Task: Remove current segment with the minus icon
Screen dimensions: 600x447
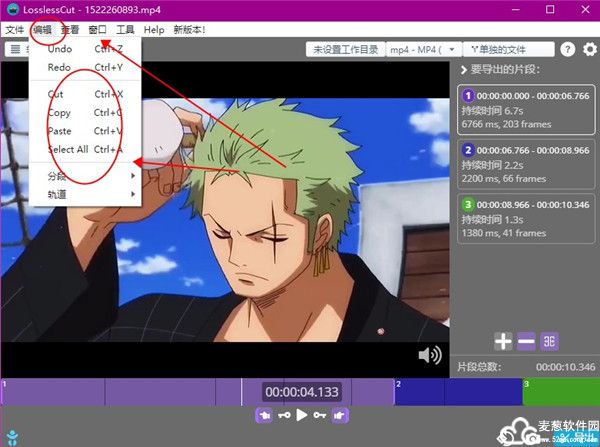Action: [526, 341]
